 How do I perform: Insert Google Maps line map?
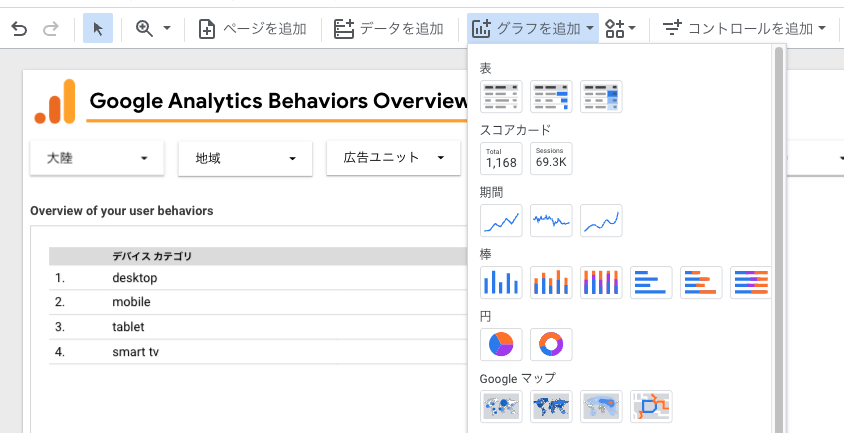[x=651, y=406]
